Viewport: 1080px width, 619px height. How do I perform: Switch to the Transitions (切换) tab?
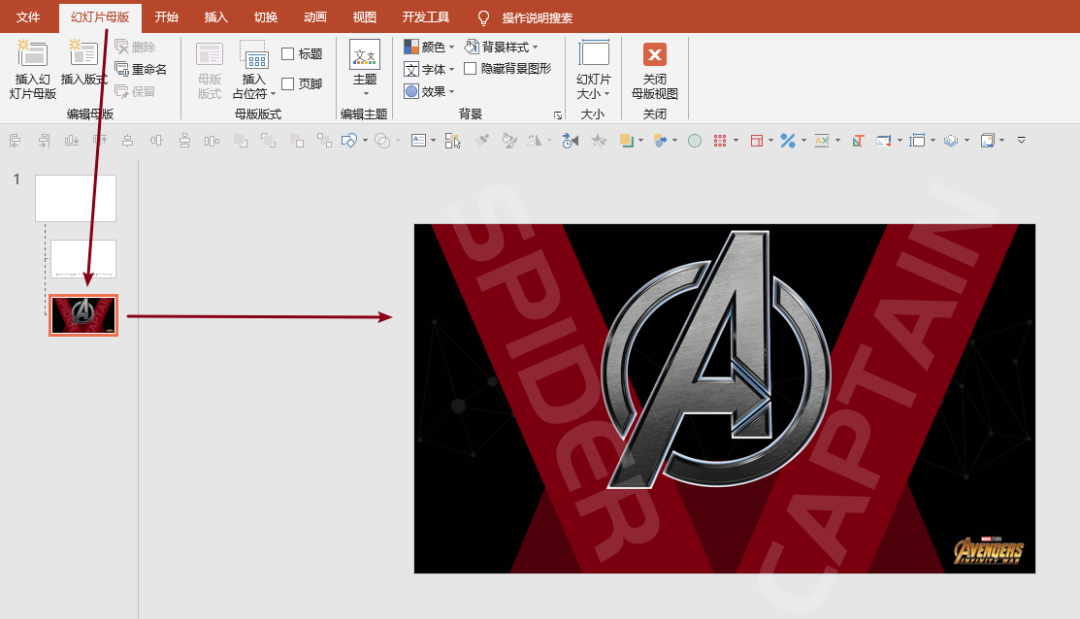(x=265, y=17)
